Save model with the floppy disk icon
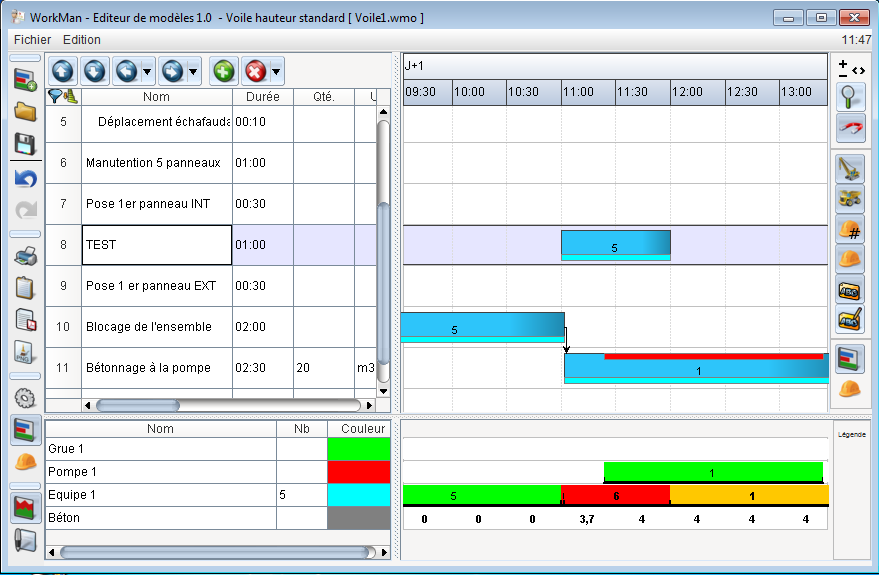879x575 pixels. tap(26, 143)
